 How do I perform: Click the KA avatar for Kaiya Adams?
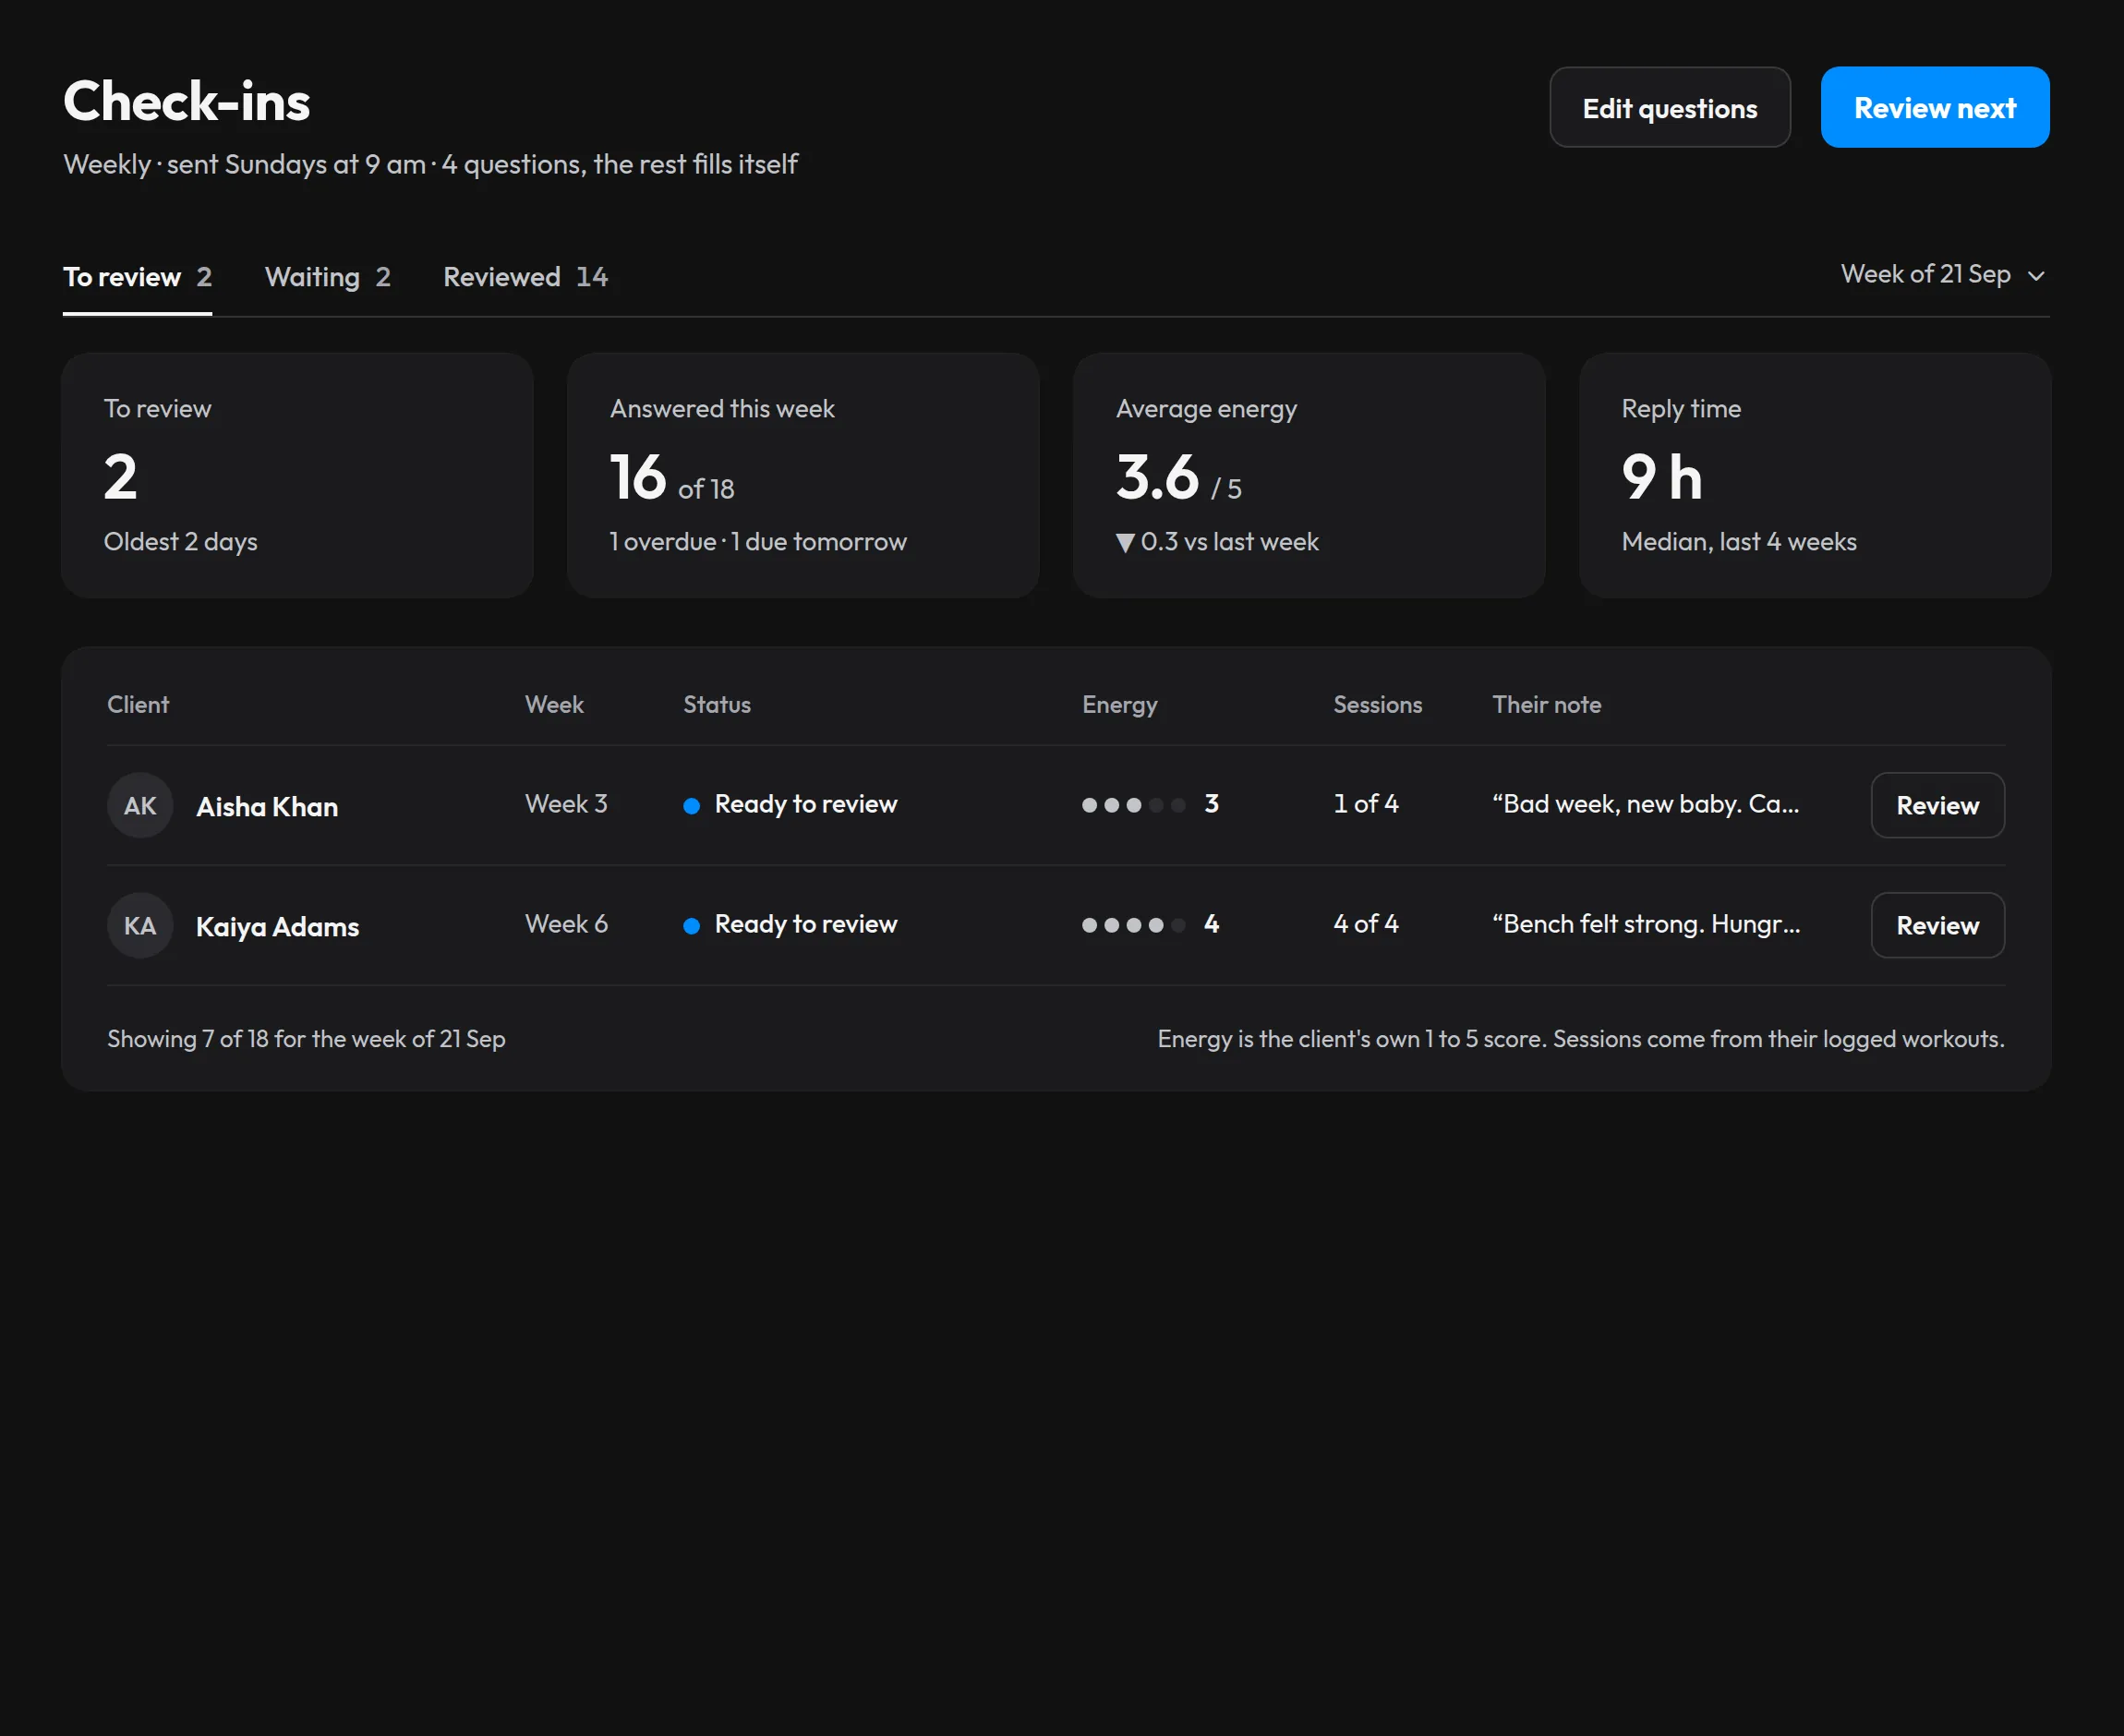(x=140, y=925)
